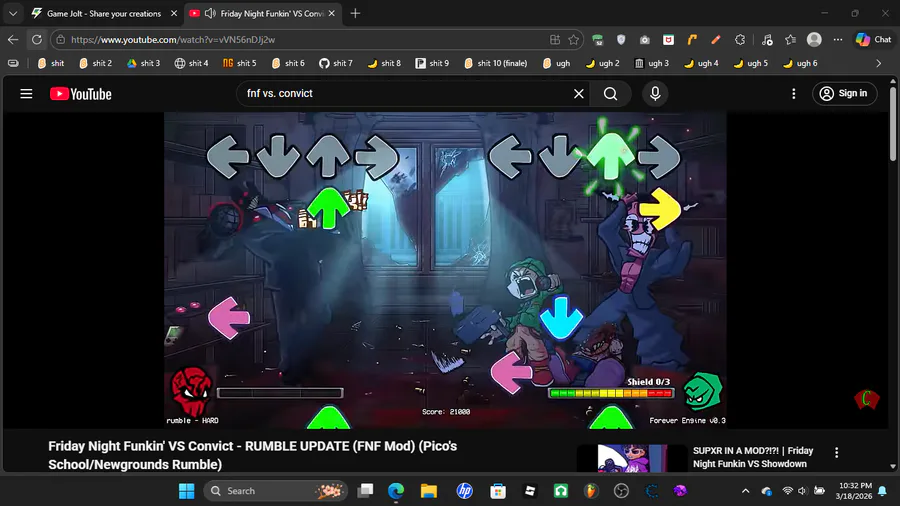900x506 pixels.
Task: Open the browser Extensions puzzle icon
Action: point(740,40)
